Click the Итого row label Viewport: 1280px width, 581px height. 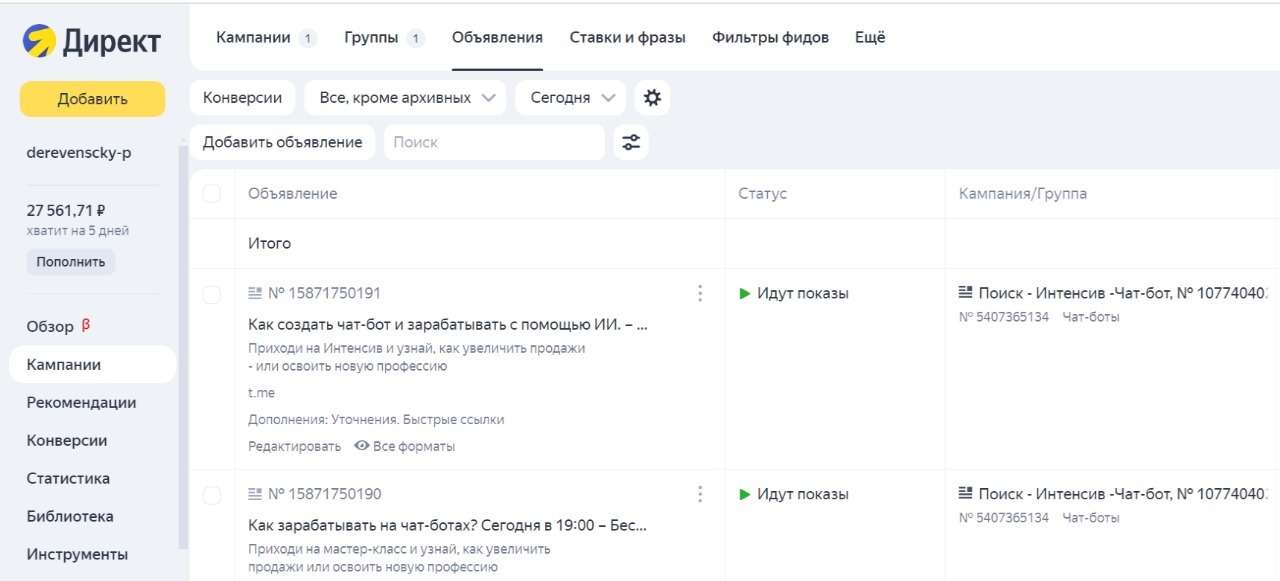(270, 244)
